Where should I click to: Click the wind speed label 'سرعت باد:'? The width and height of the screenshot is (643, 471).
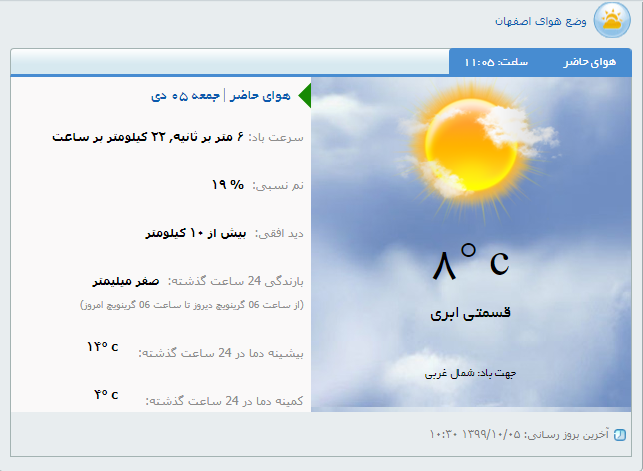tap(276, 137)
